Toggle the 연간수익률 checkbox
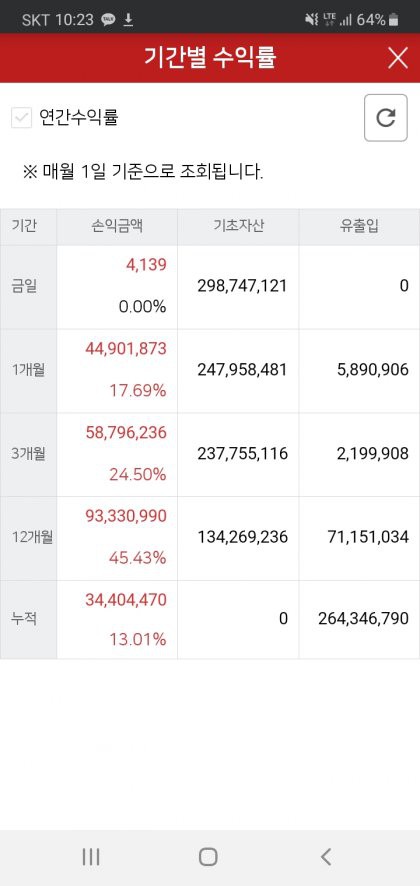The image size is (420, 886). coord(21,118)
